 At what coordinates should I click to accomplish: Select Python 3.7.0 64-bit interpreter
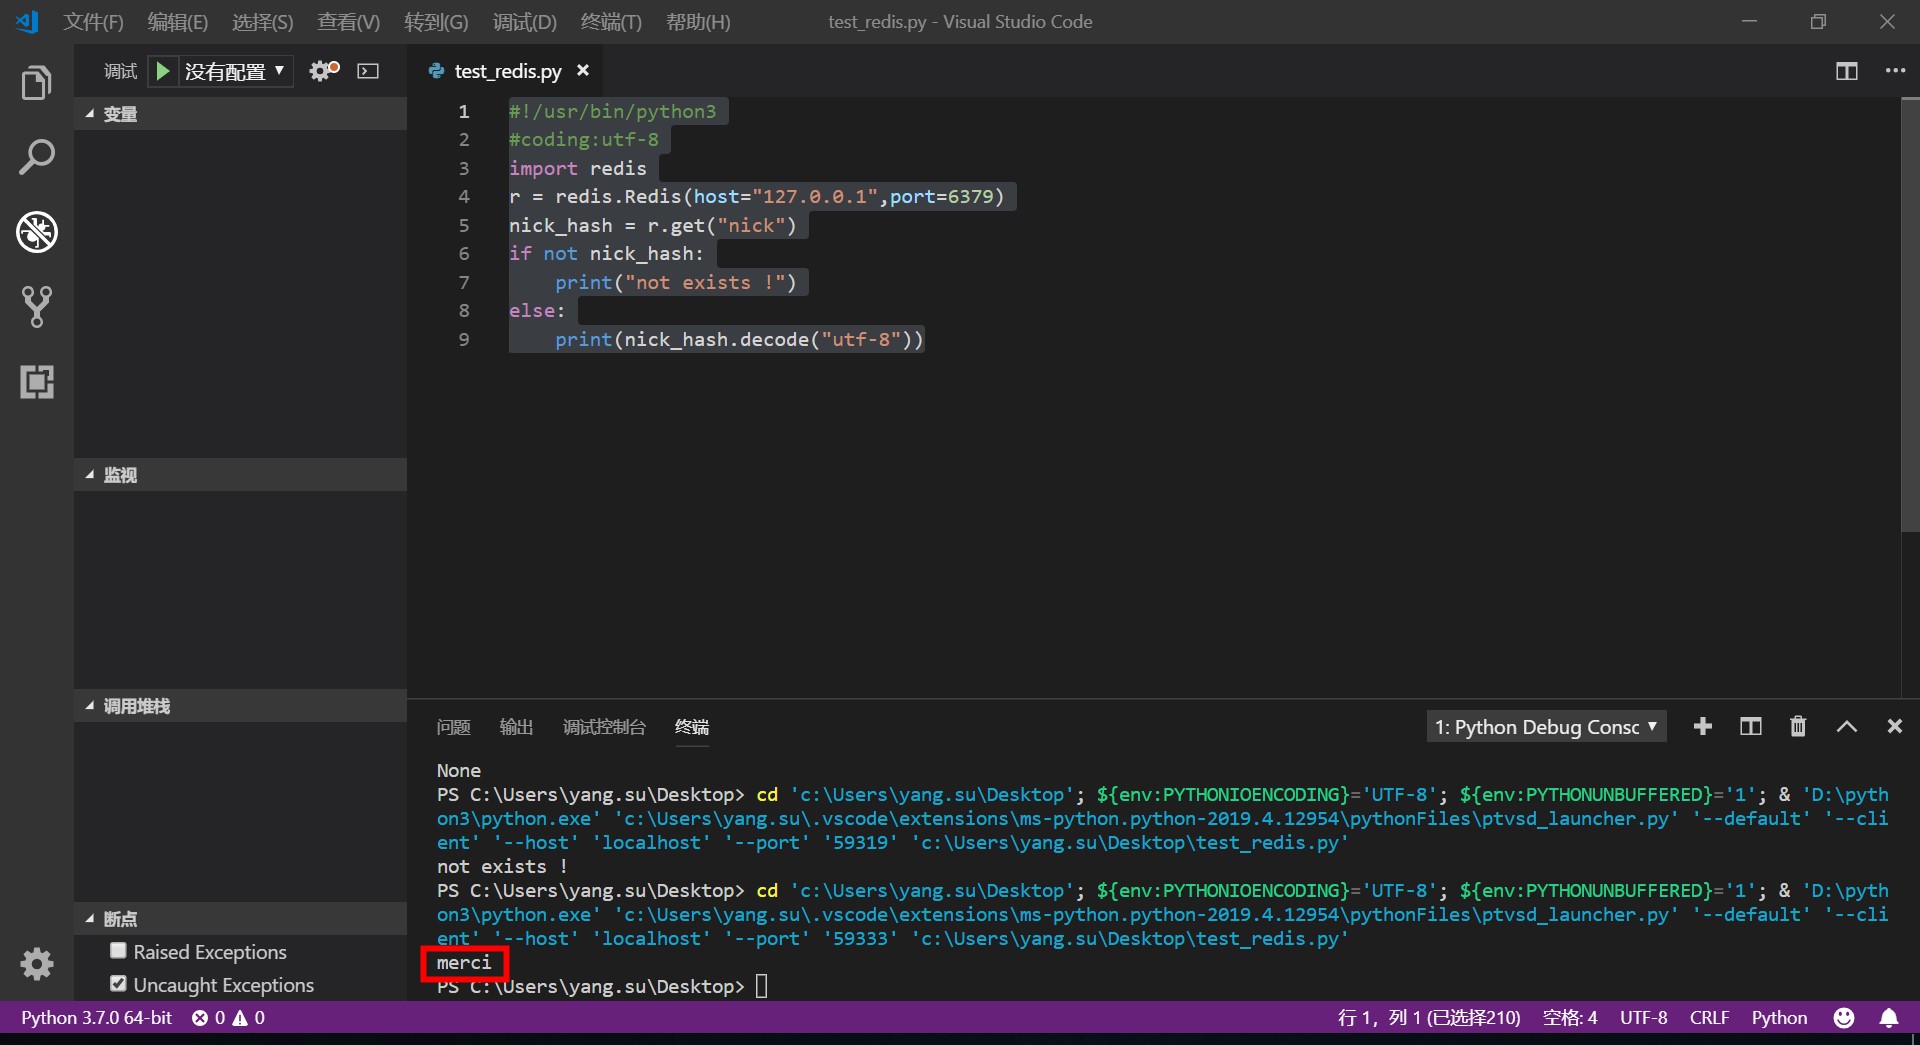click(96, 1018)
